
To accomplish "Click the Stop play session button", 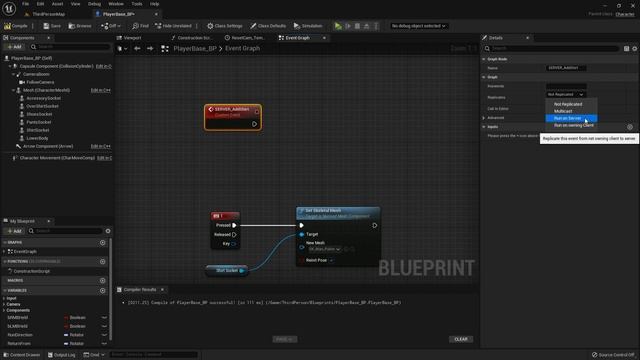I will (x=357, y=26).
